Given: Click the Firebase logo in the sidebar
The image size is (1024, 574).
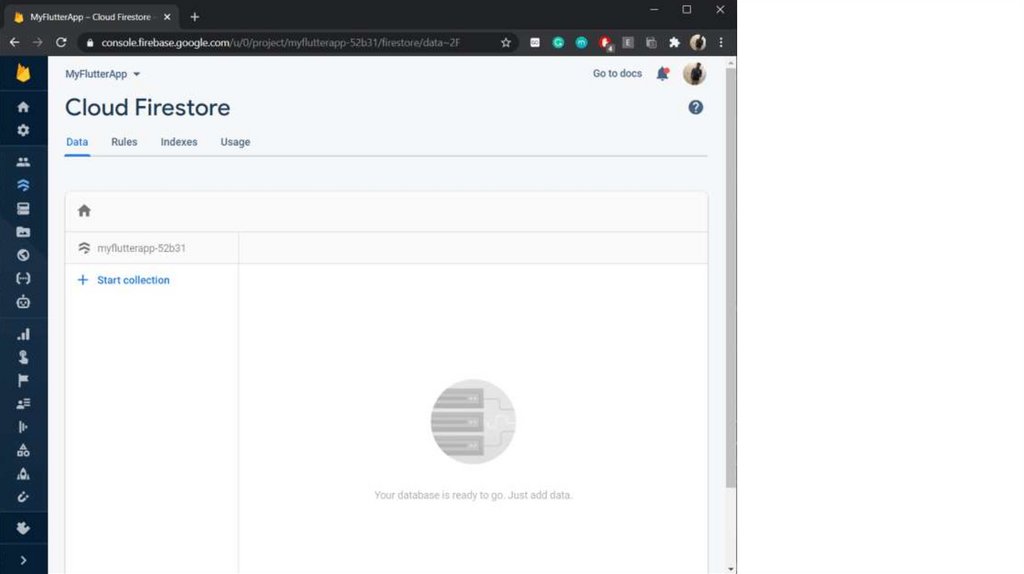Looking at the screenshot, I should [x=24, y=73].
